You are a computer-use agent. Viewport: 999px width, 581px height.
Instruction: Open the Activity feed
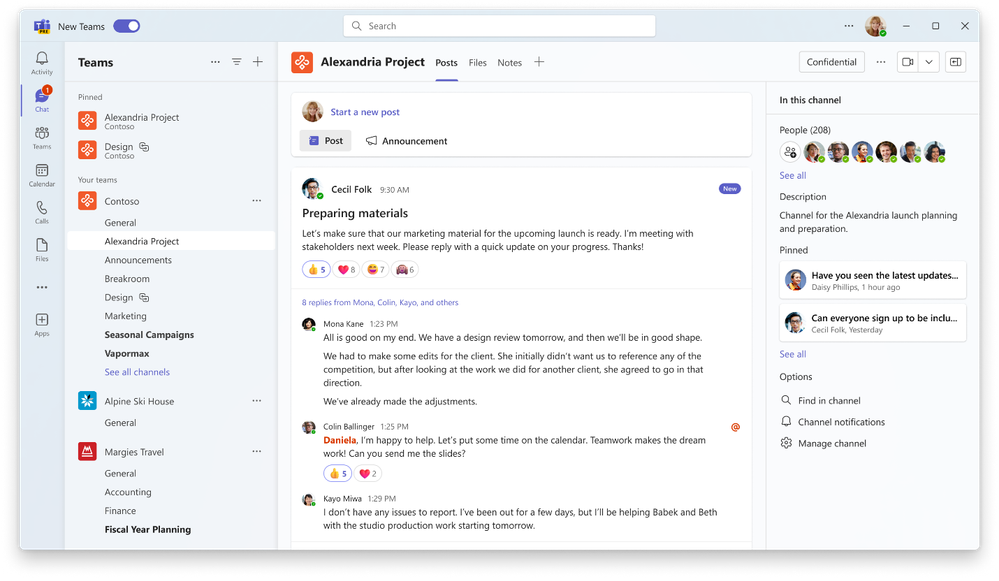click(x=41, y=62)
